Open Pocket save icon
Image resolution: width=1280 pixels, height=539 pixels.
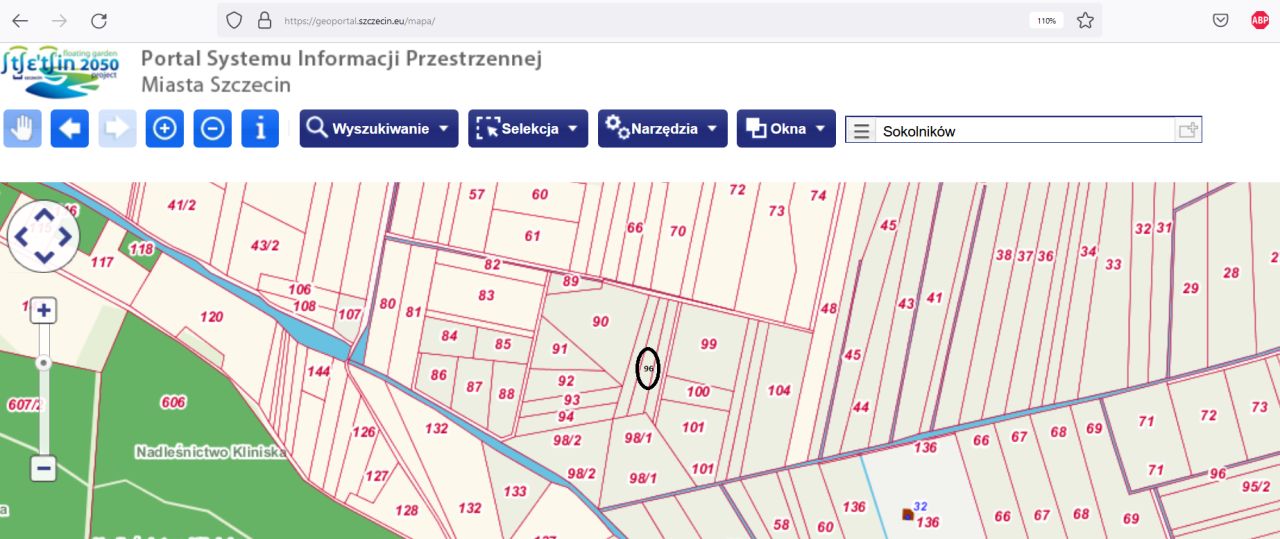pos(1221,20)
